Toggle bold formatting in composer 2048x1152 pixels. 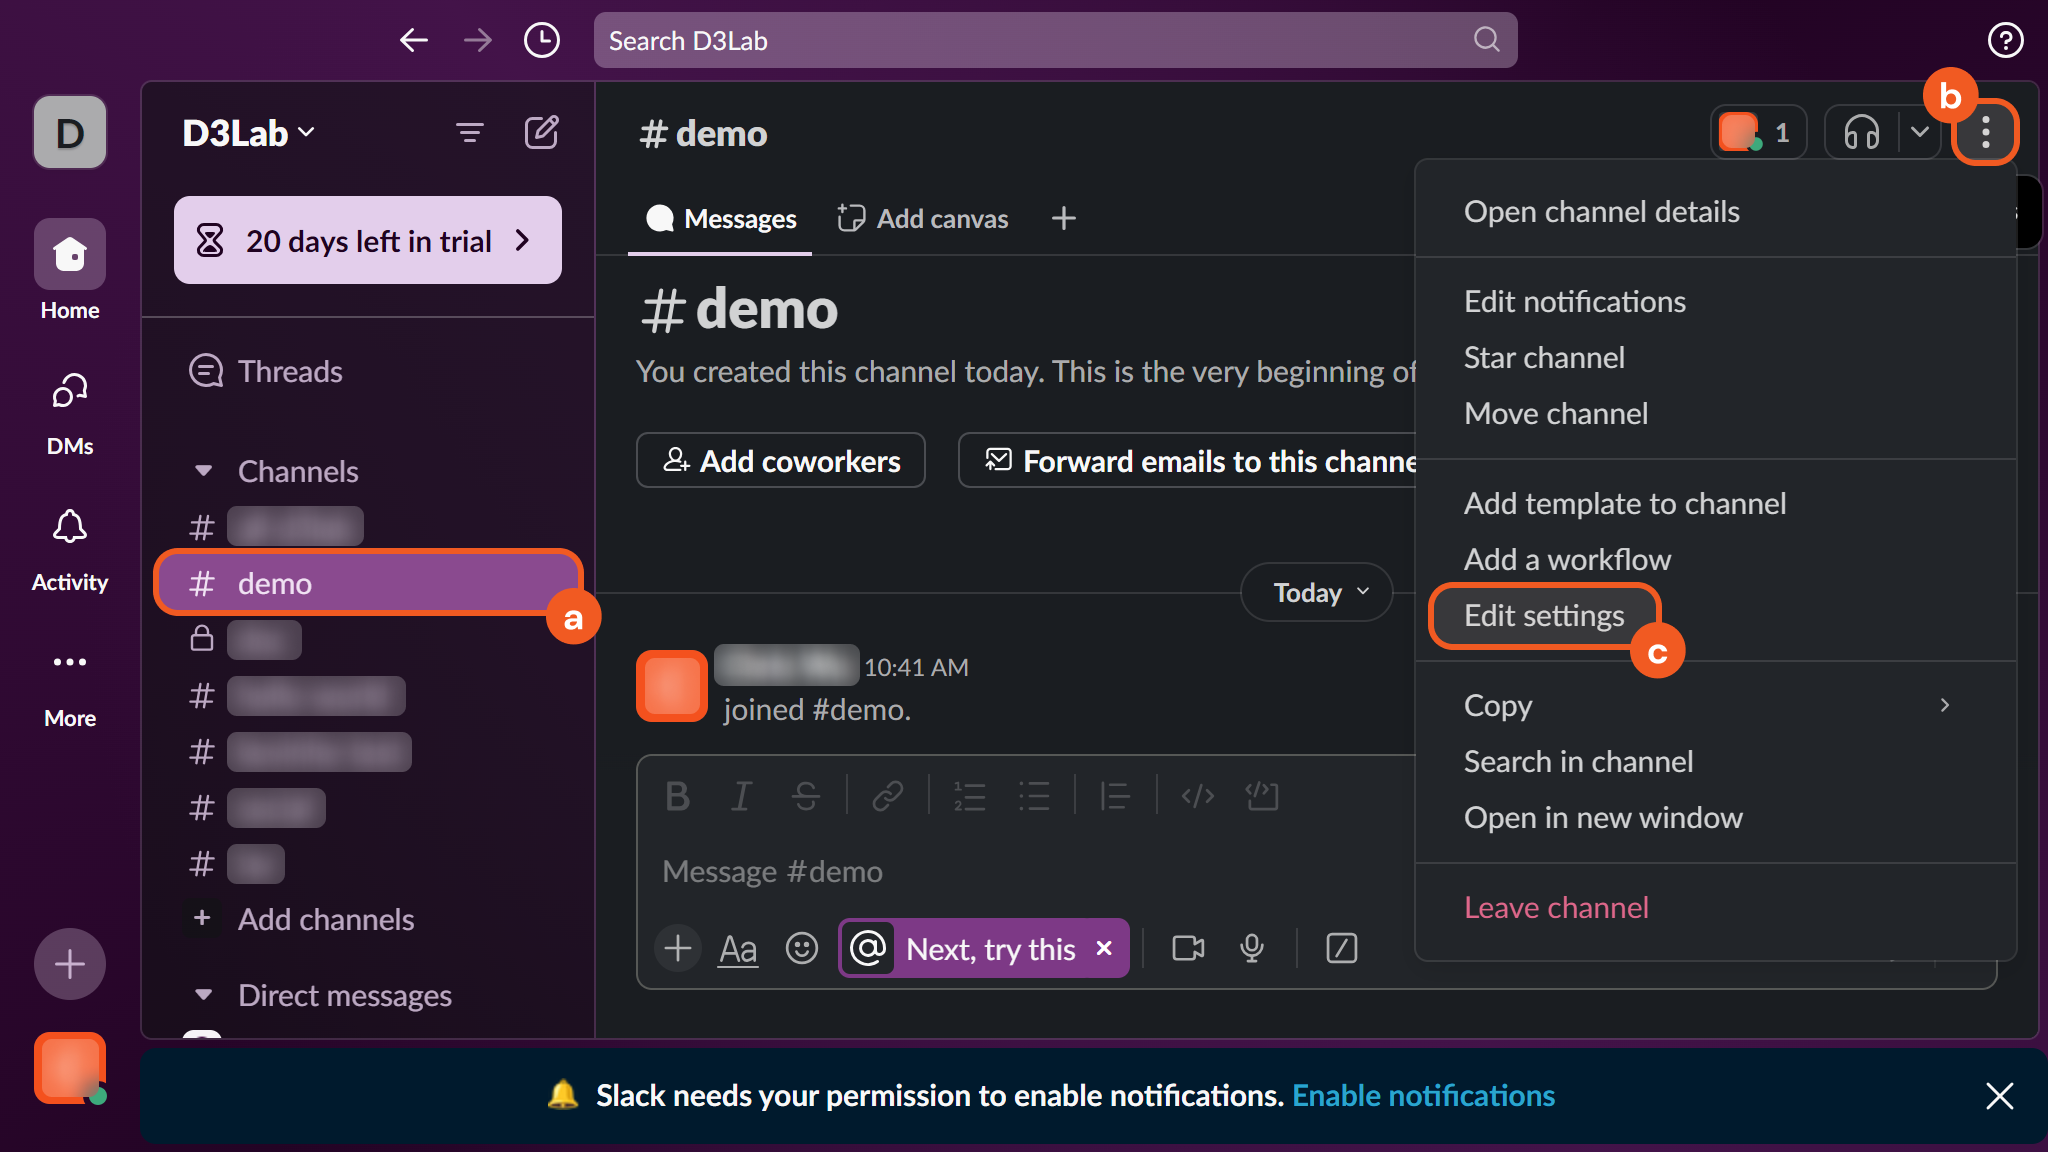677,796
